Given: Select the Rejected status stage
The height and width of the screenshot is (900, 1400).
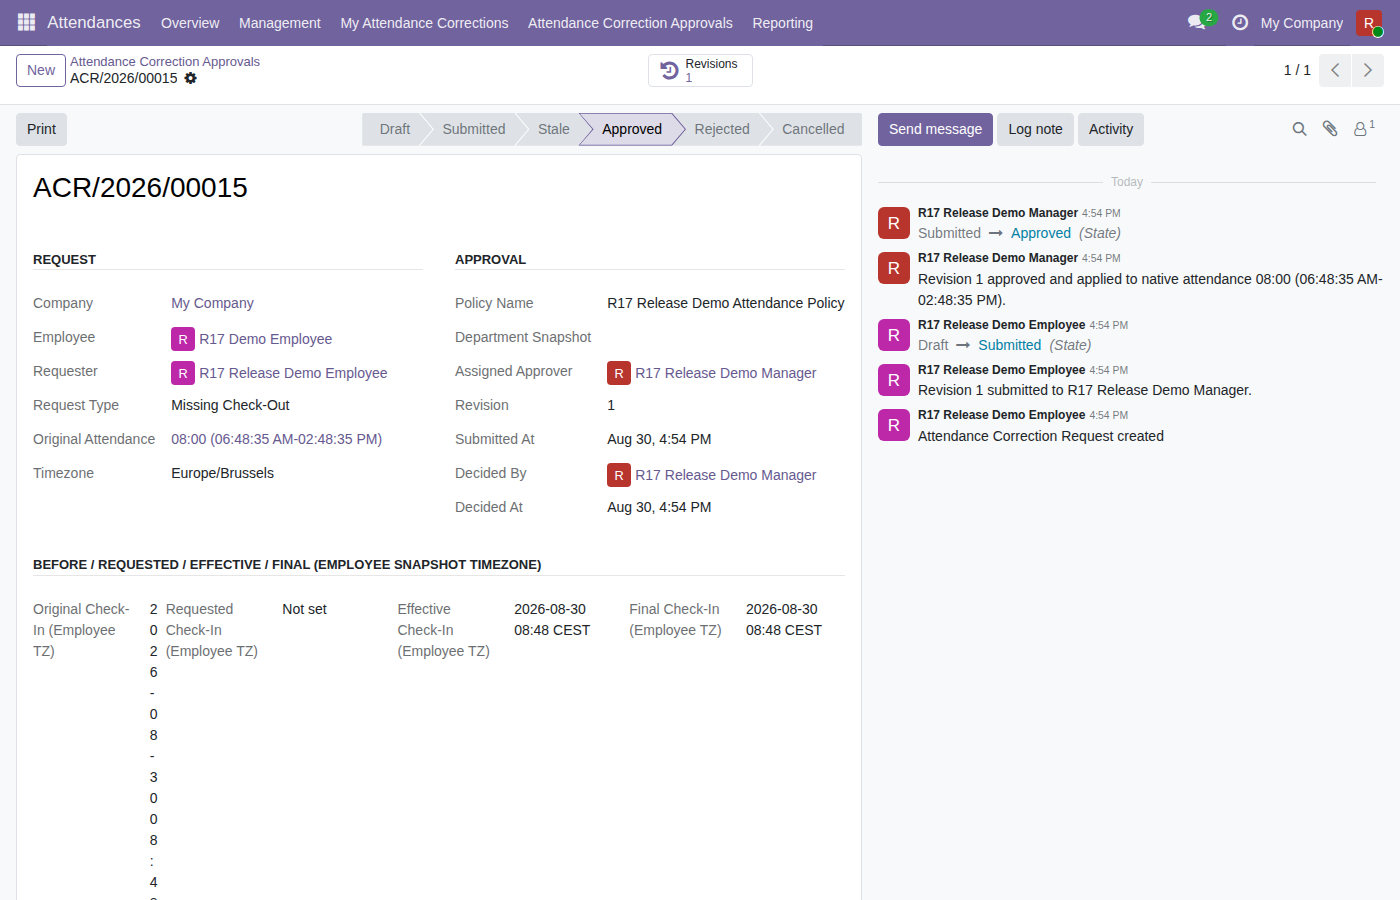Looking at the screenshot, I should click(x=722, y=129).
